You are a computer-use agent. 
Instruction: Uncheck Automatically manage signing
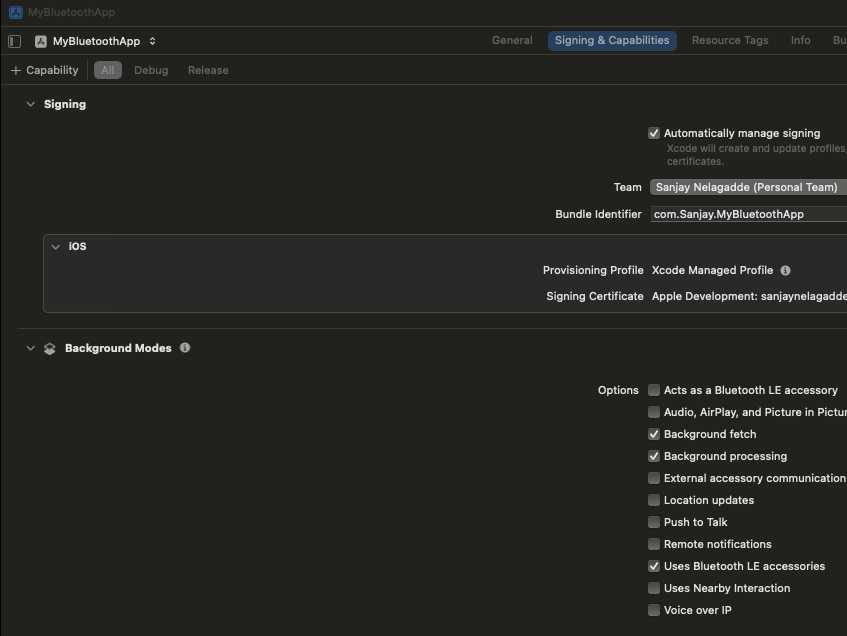pos(654,133)
